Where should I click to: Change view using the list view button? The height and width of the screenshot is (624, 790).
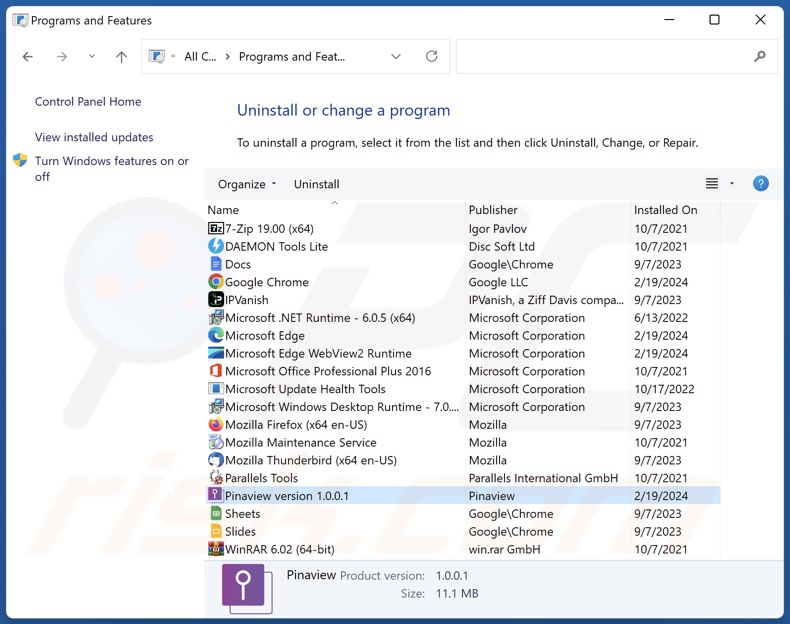(711, 184)
